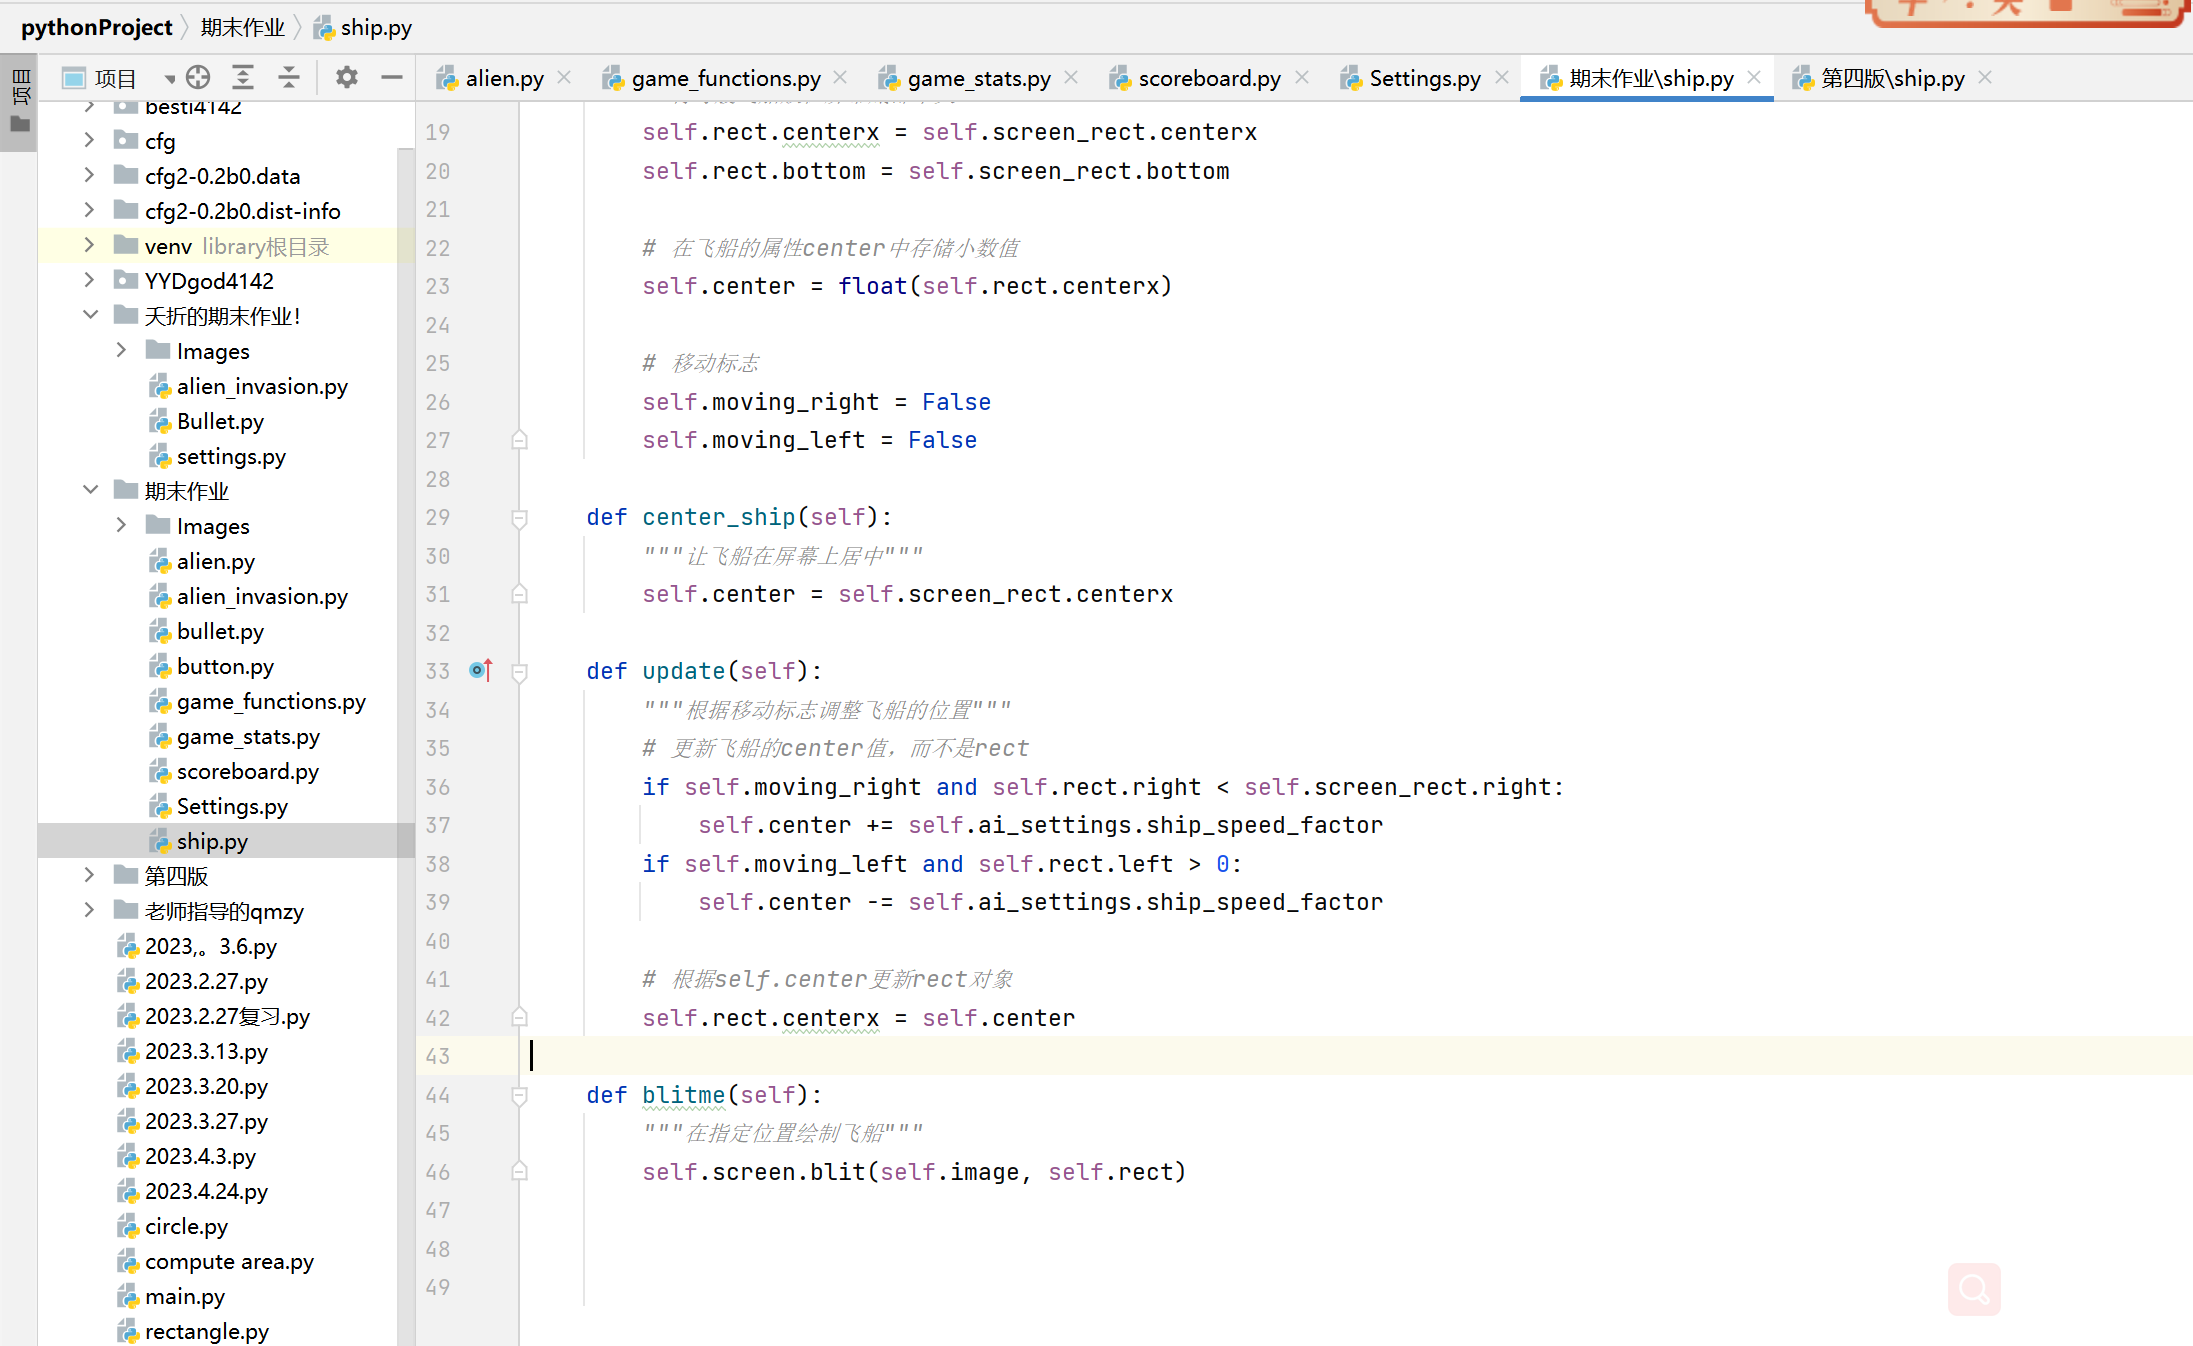
Task: Switch to the alien.py tab
Action: point(504,78)
